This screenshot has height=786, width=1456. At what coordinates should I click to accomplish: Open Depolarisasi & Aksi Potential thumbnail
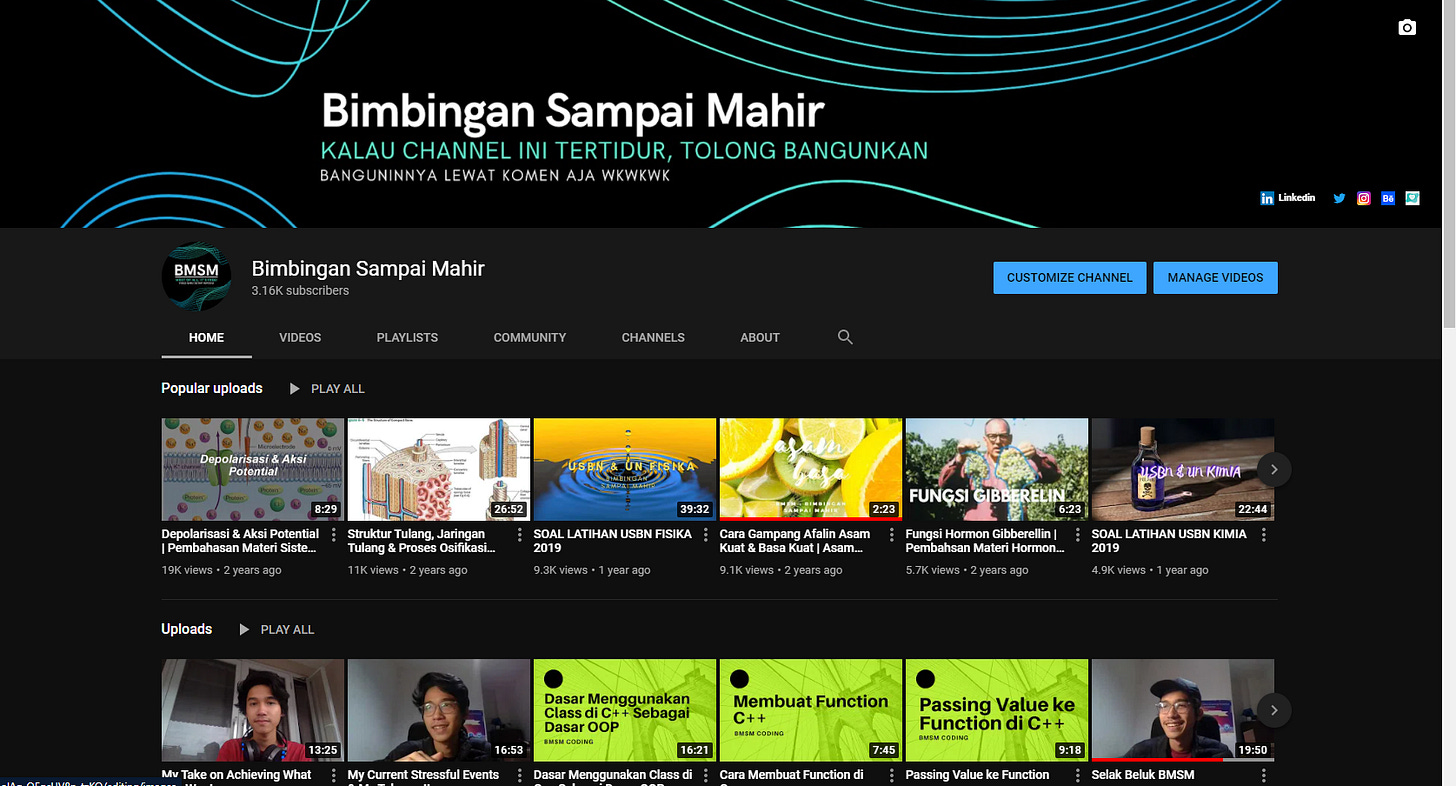click(253, 469)
